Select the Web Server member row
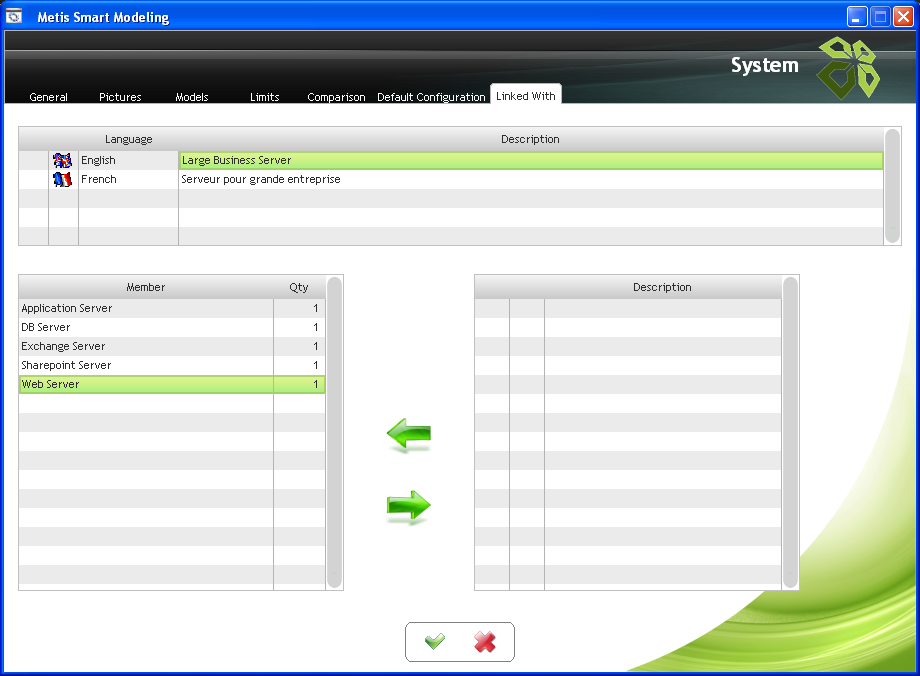 [x=172, y=384]
